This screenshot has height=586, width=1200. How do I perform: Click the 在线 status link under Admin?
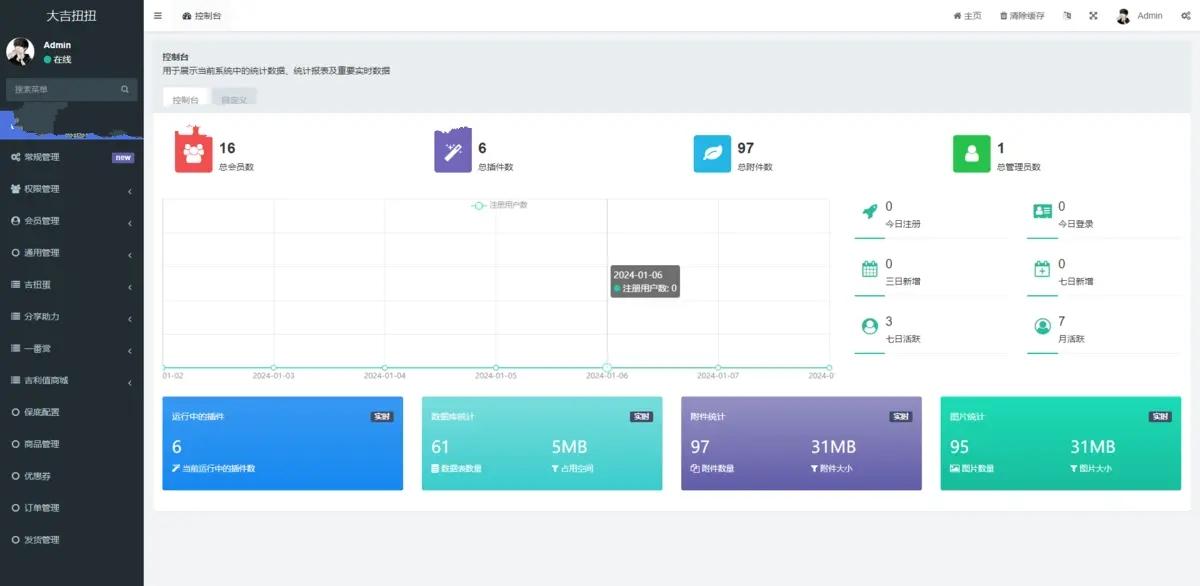click(x=57, y=60)
